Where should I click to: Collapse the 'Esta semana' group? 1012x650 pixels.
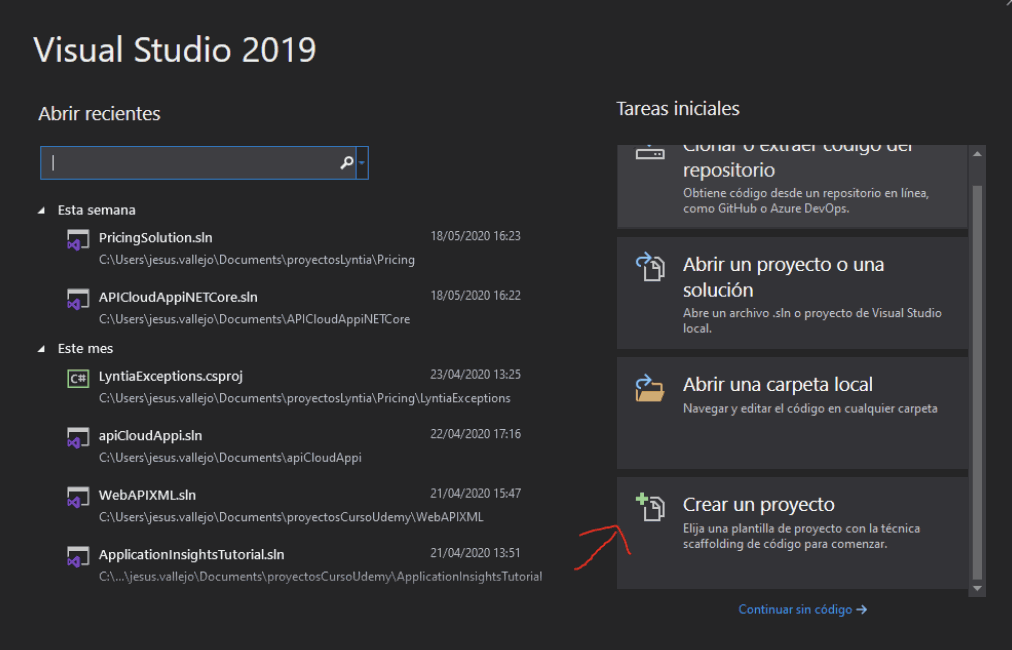pyautogui.click(x=42, y=210)
